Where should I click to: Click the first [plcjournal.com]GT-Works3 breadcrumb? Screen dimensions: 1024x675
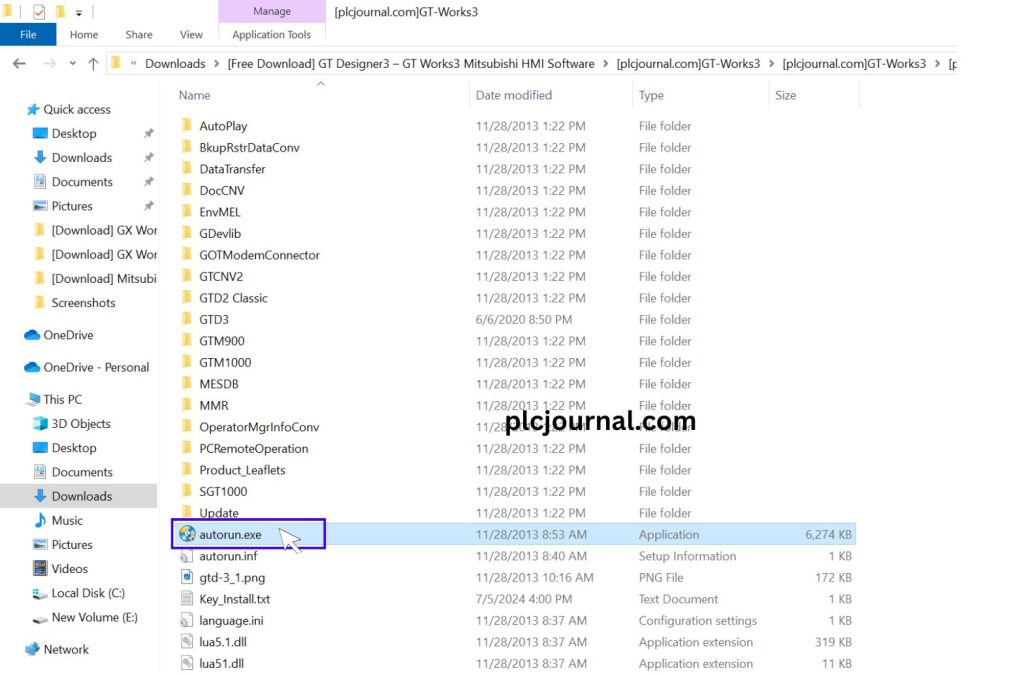688,63
